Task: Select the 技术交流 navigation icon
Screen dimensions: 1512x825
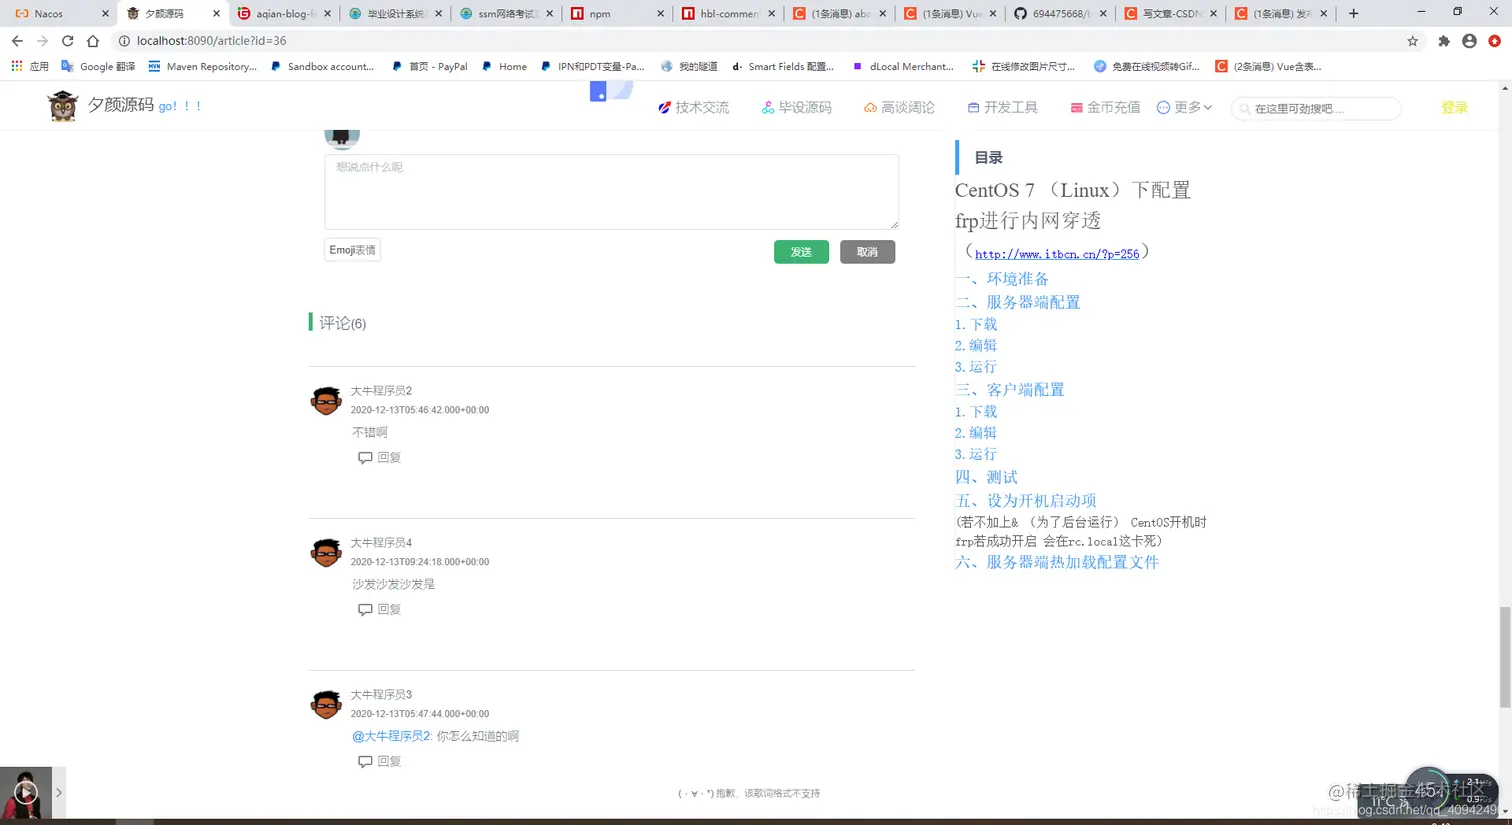Action: point(663,107)
